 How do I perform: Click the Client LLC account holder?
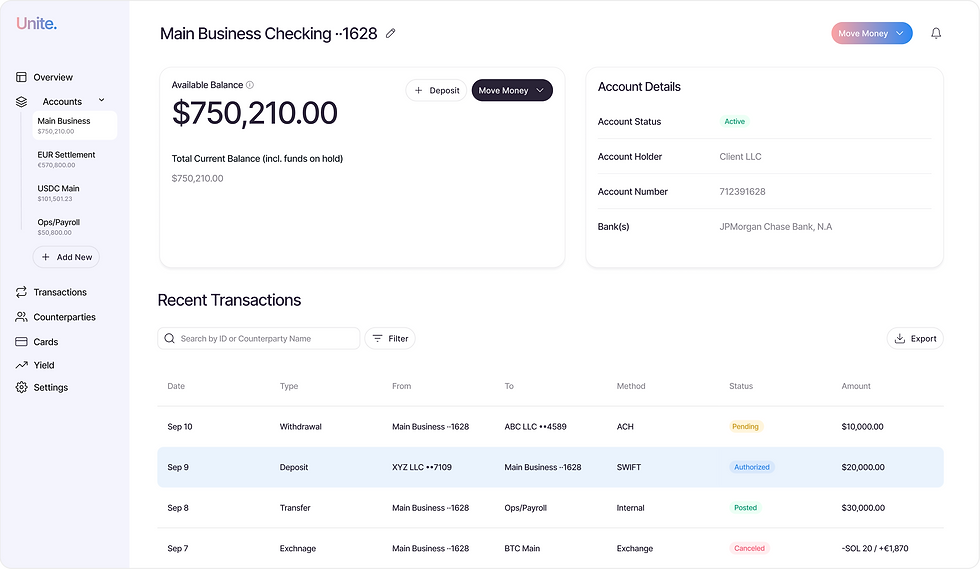(x=740, y=157)
